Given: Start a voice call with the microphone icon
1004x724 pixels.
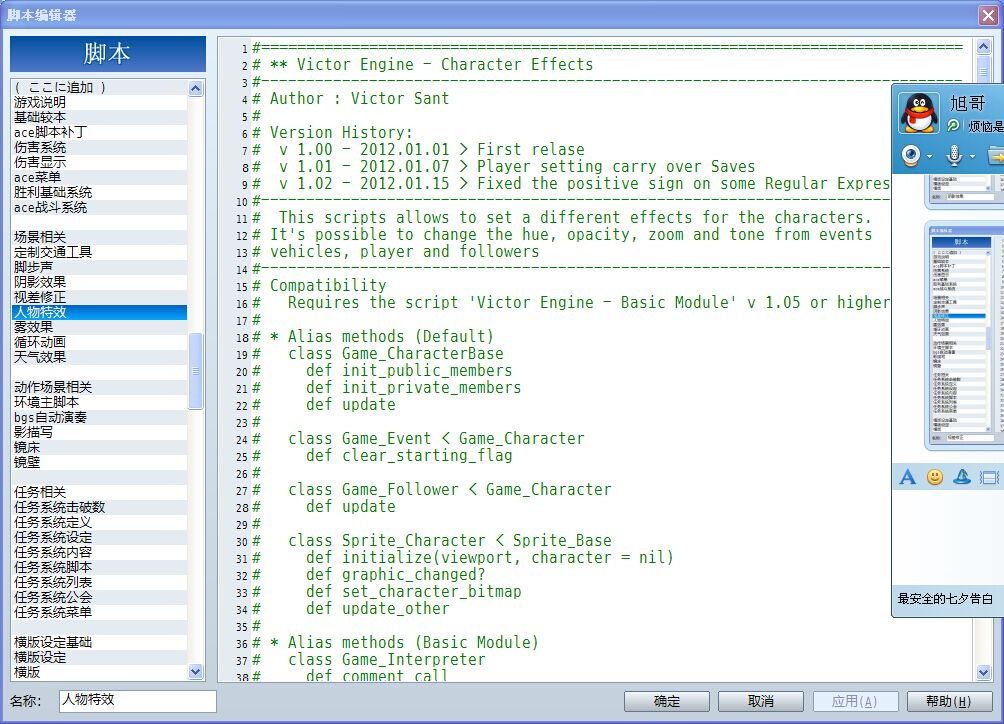Looking at the screenshot, I should click(x=954, y=156).
